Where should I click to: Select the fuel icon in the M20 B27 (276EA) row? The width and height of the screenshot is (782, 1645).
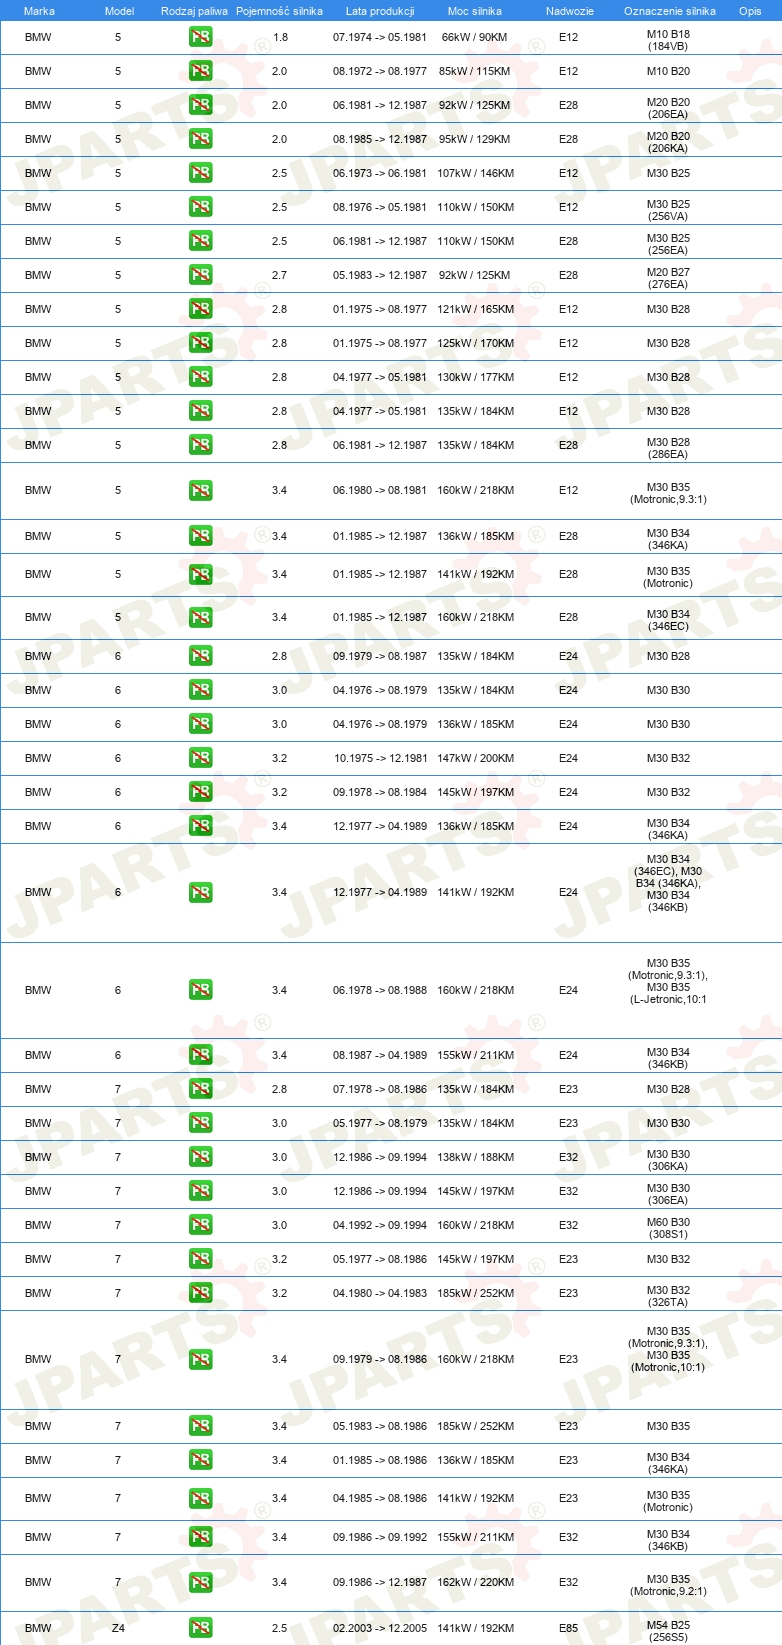pos(200,275)
